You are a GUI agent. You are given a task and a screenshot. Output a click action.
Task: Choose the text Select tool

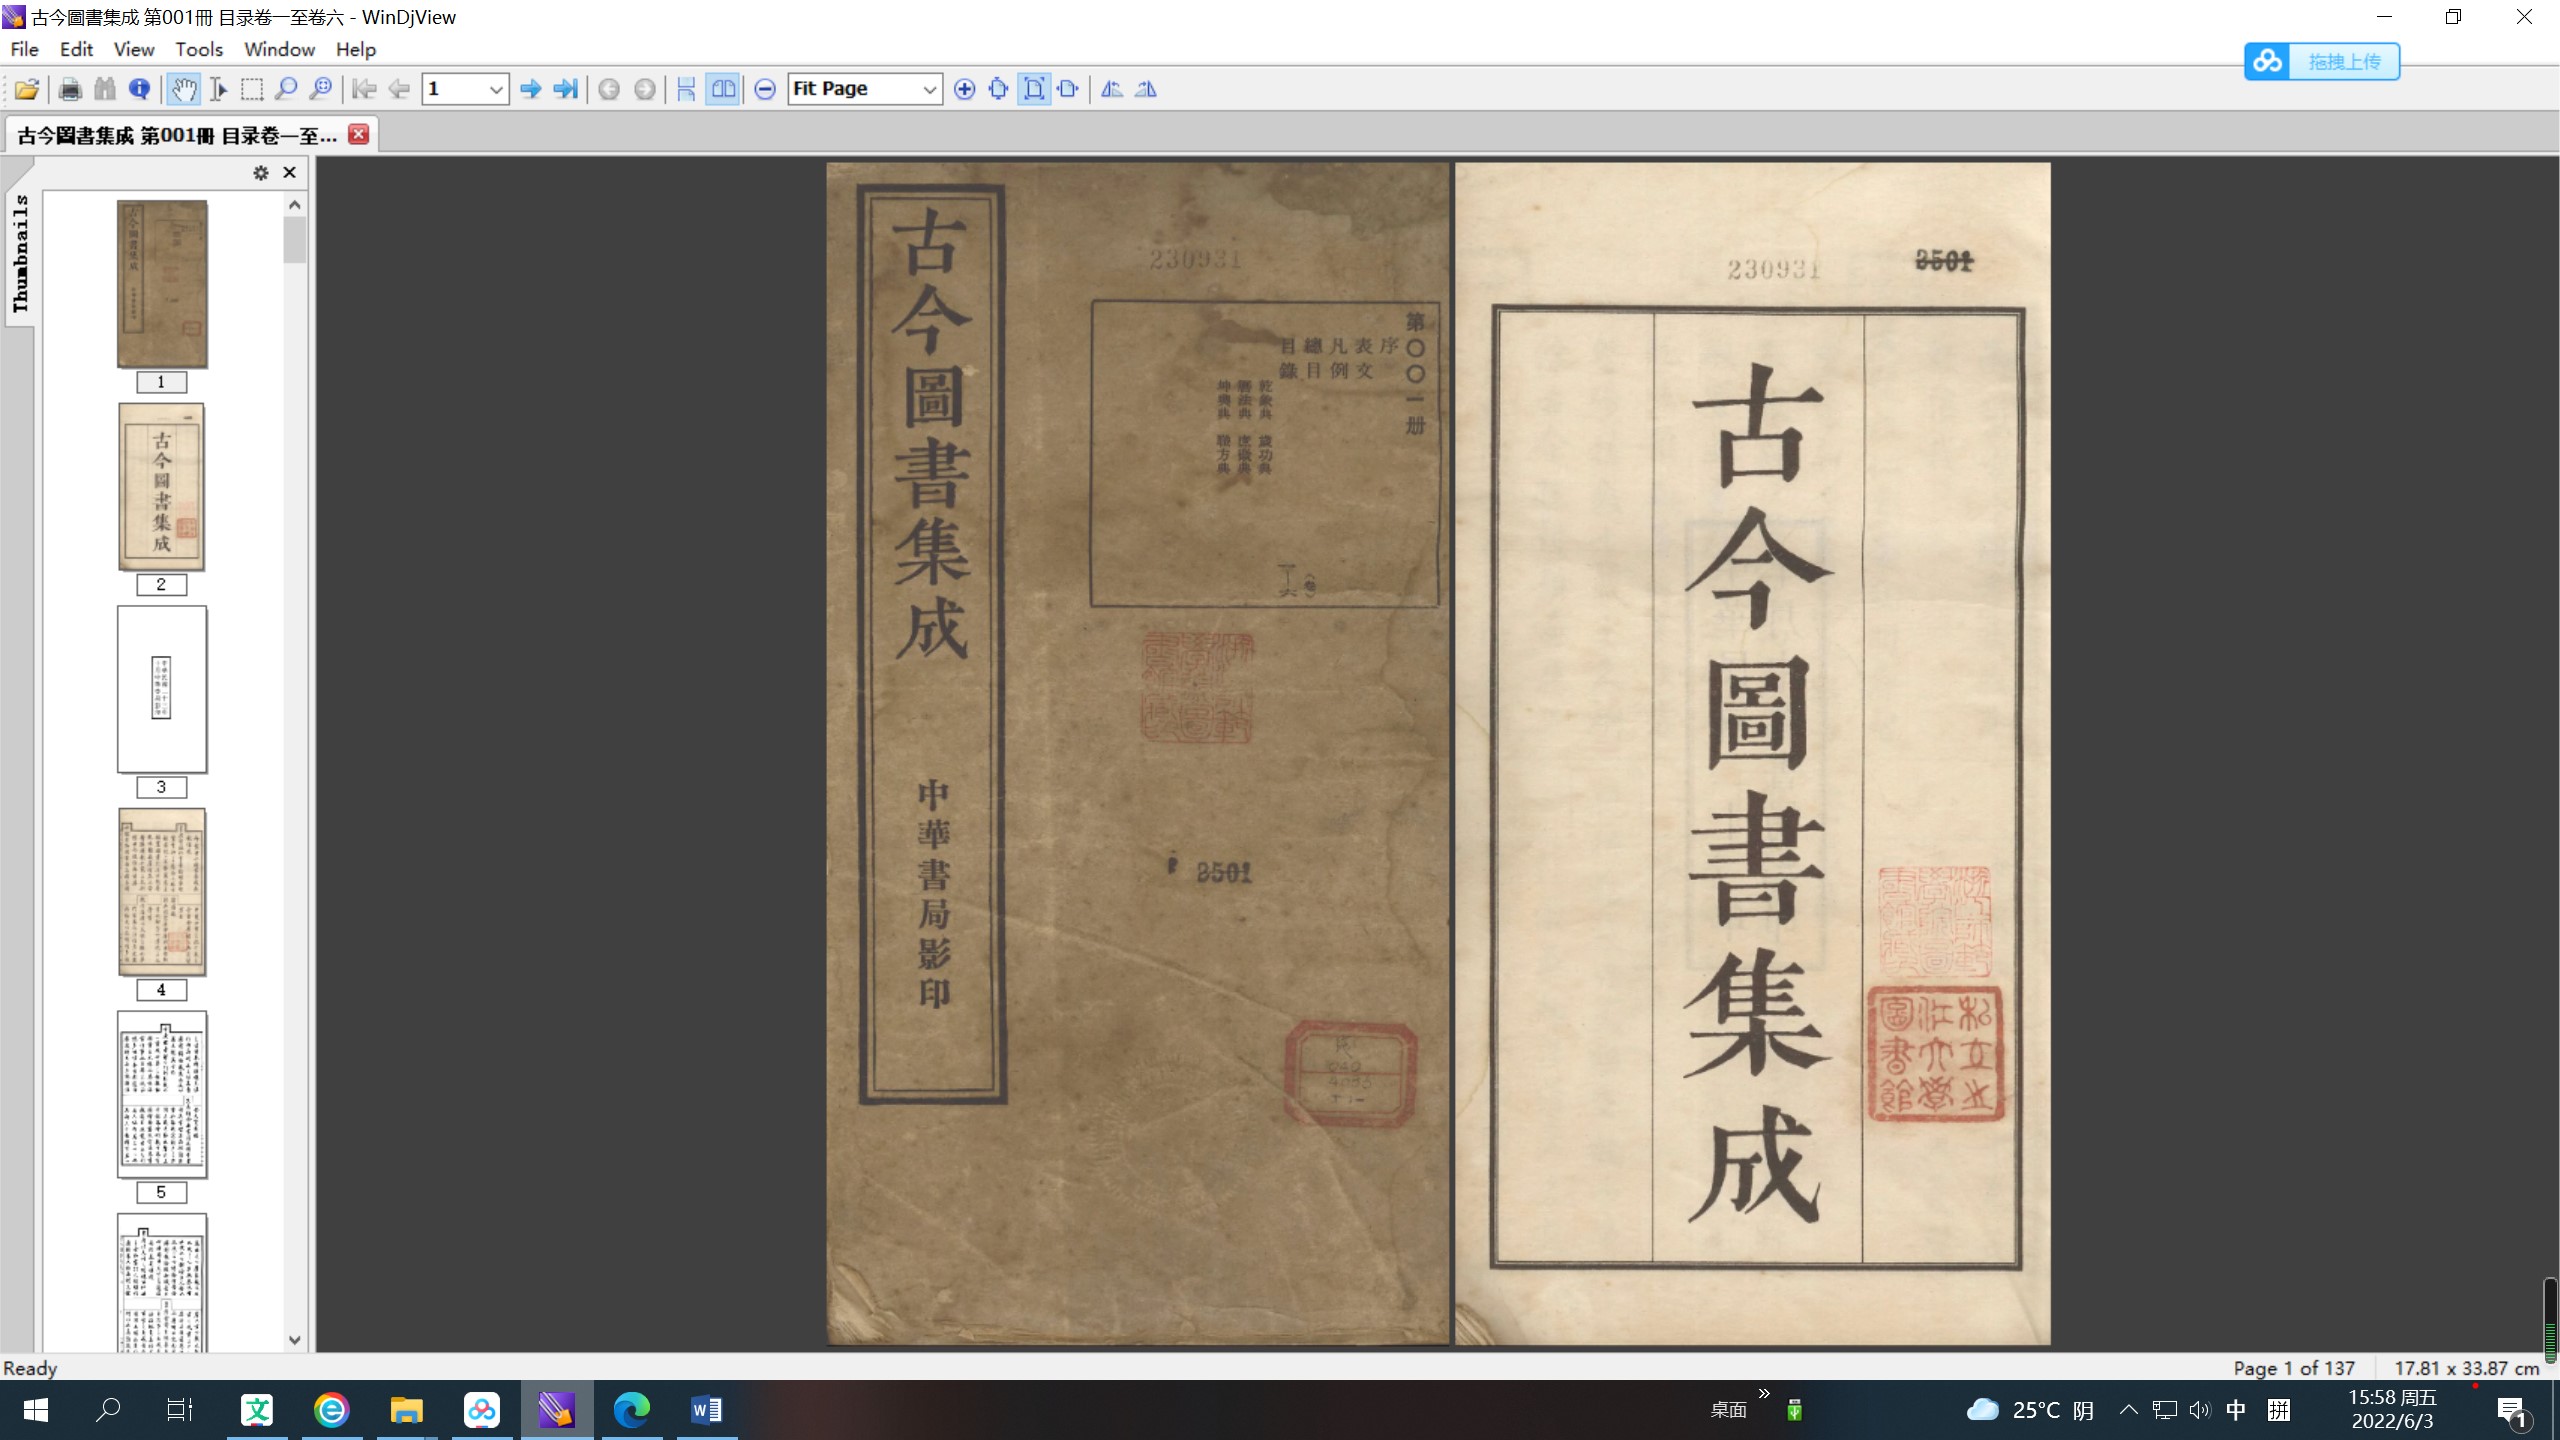tap(218, 89)
